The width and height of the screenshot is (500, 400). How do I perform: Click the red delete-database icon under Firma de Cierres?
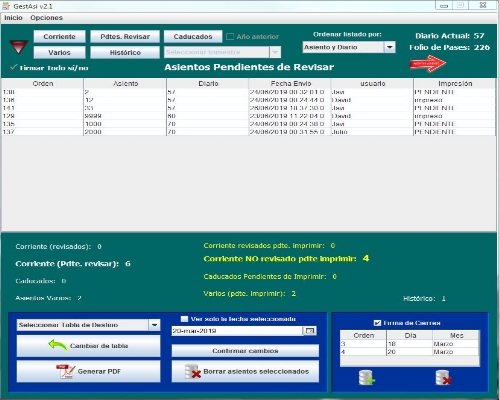coord(444,378)
